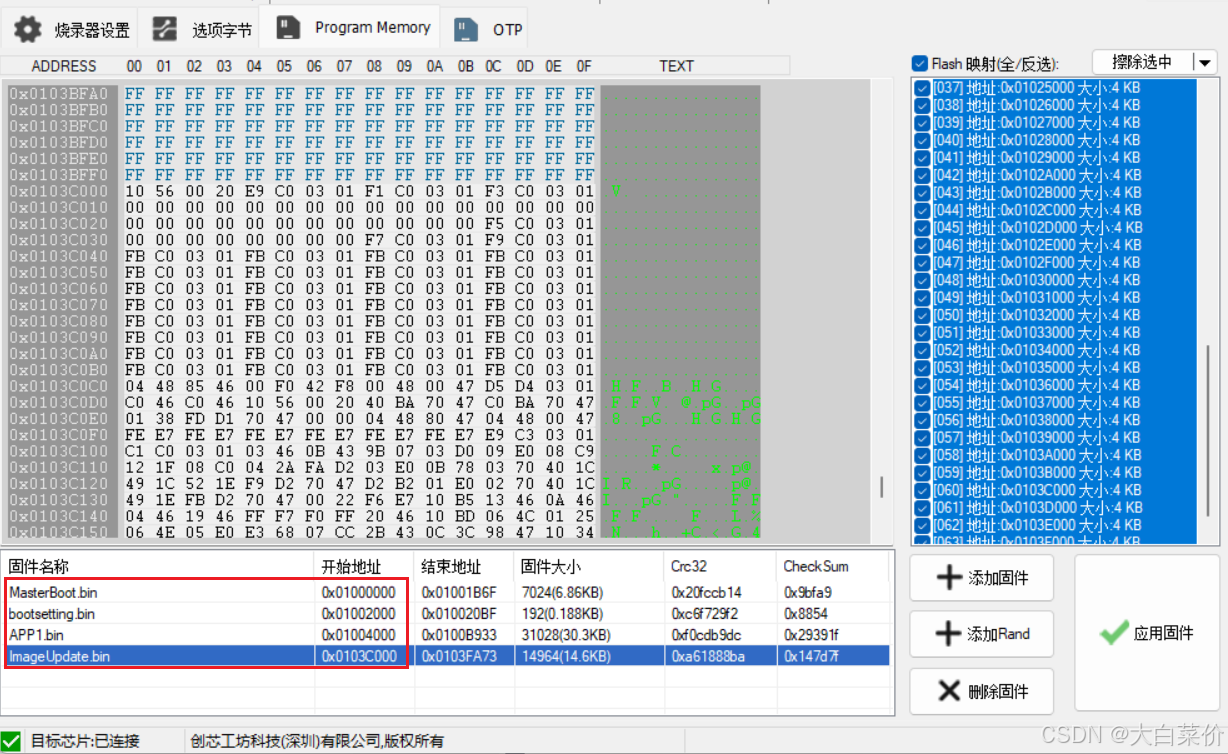
Task: Uncheck sector [060] 地址:0x0103C000
Action: pos(922,490)
